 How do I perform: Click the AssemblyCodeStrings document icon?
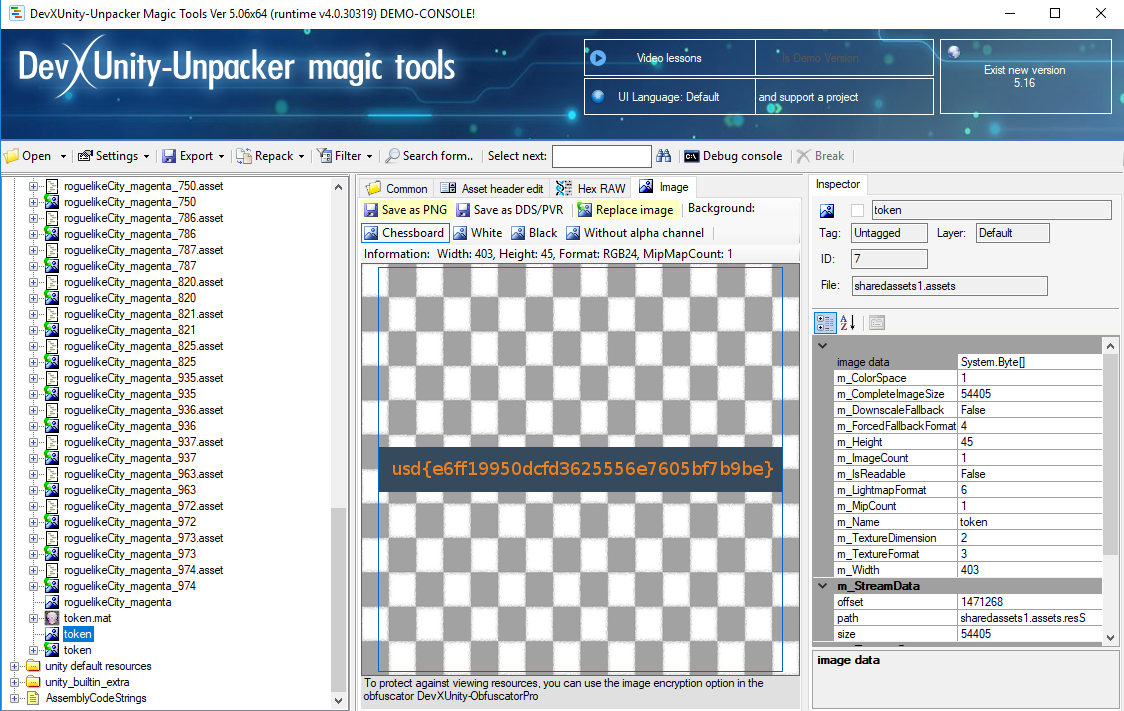(33, 698)
